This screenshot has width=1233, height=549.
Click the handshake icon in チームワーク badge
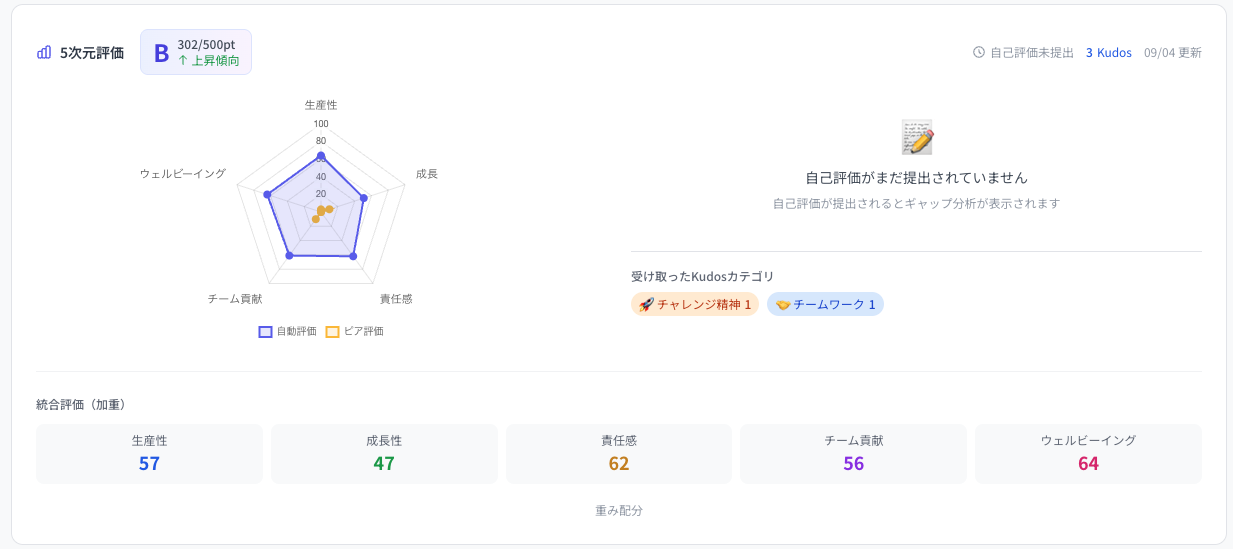[x=783, y=304]
